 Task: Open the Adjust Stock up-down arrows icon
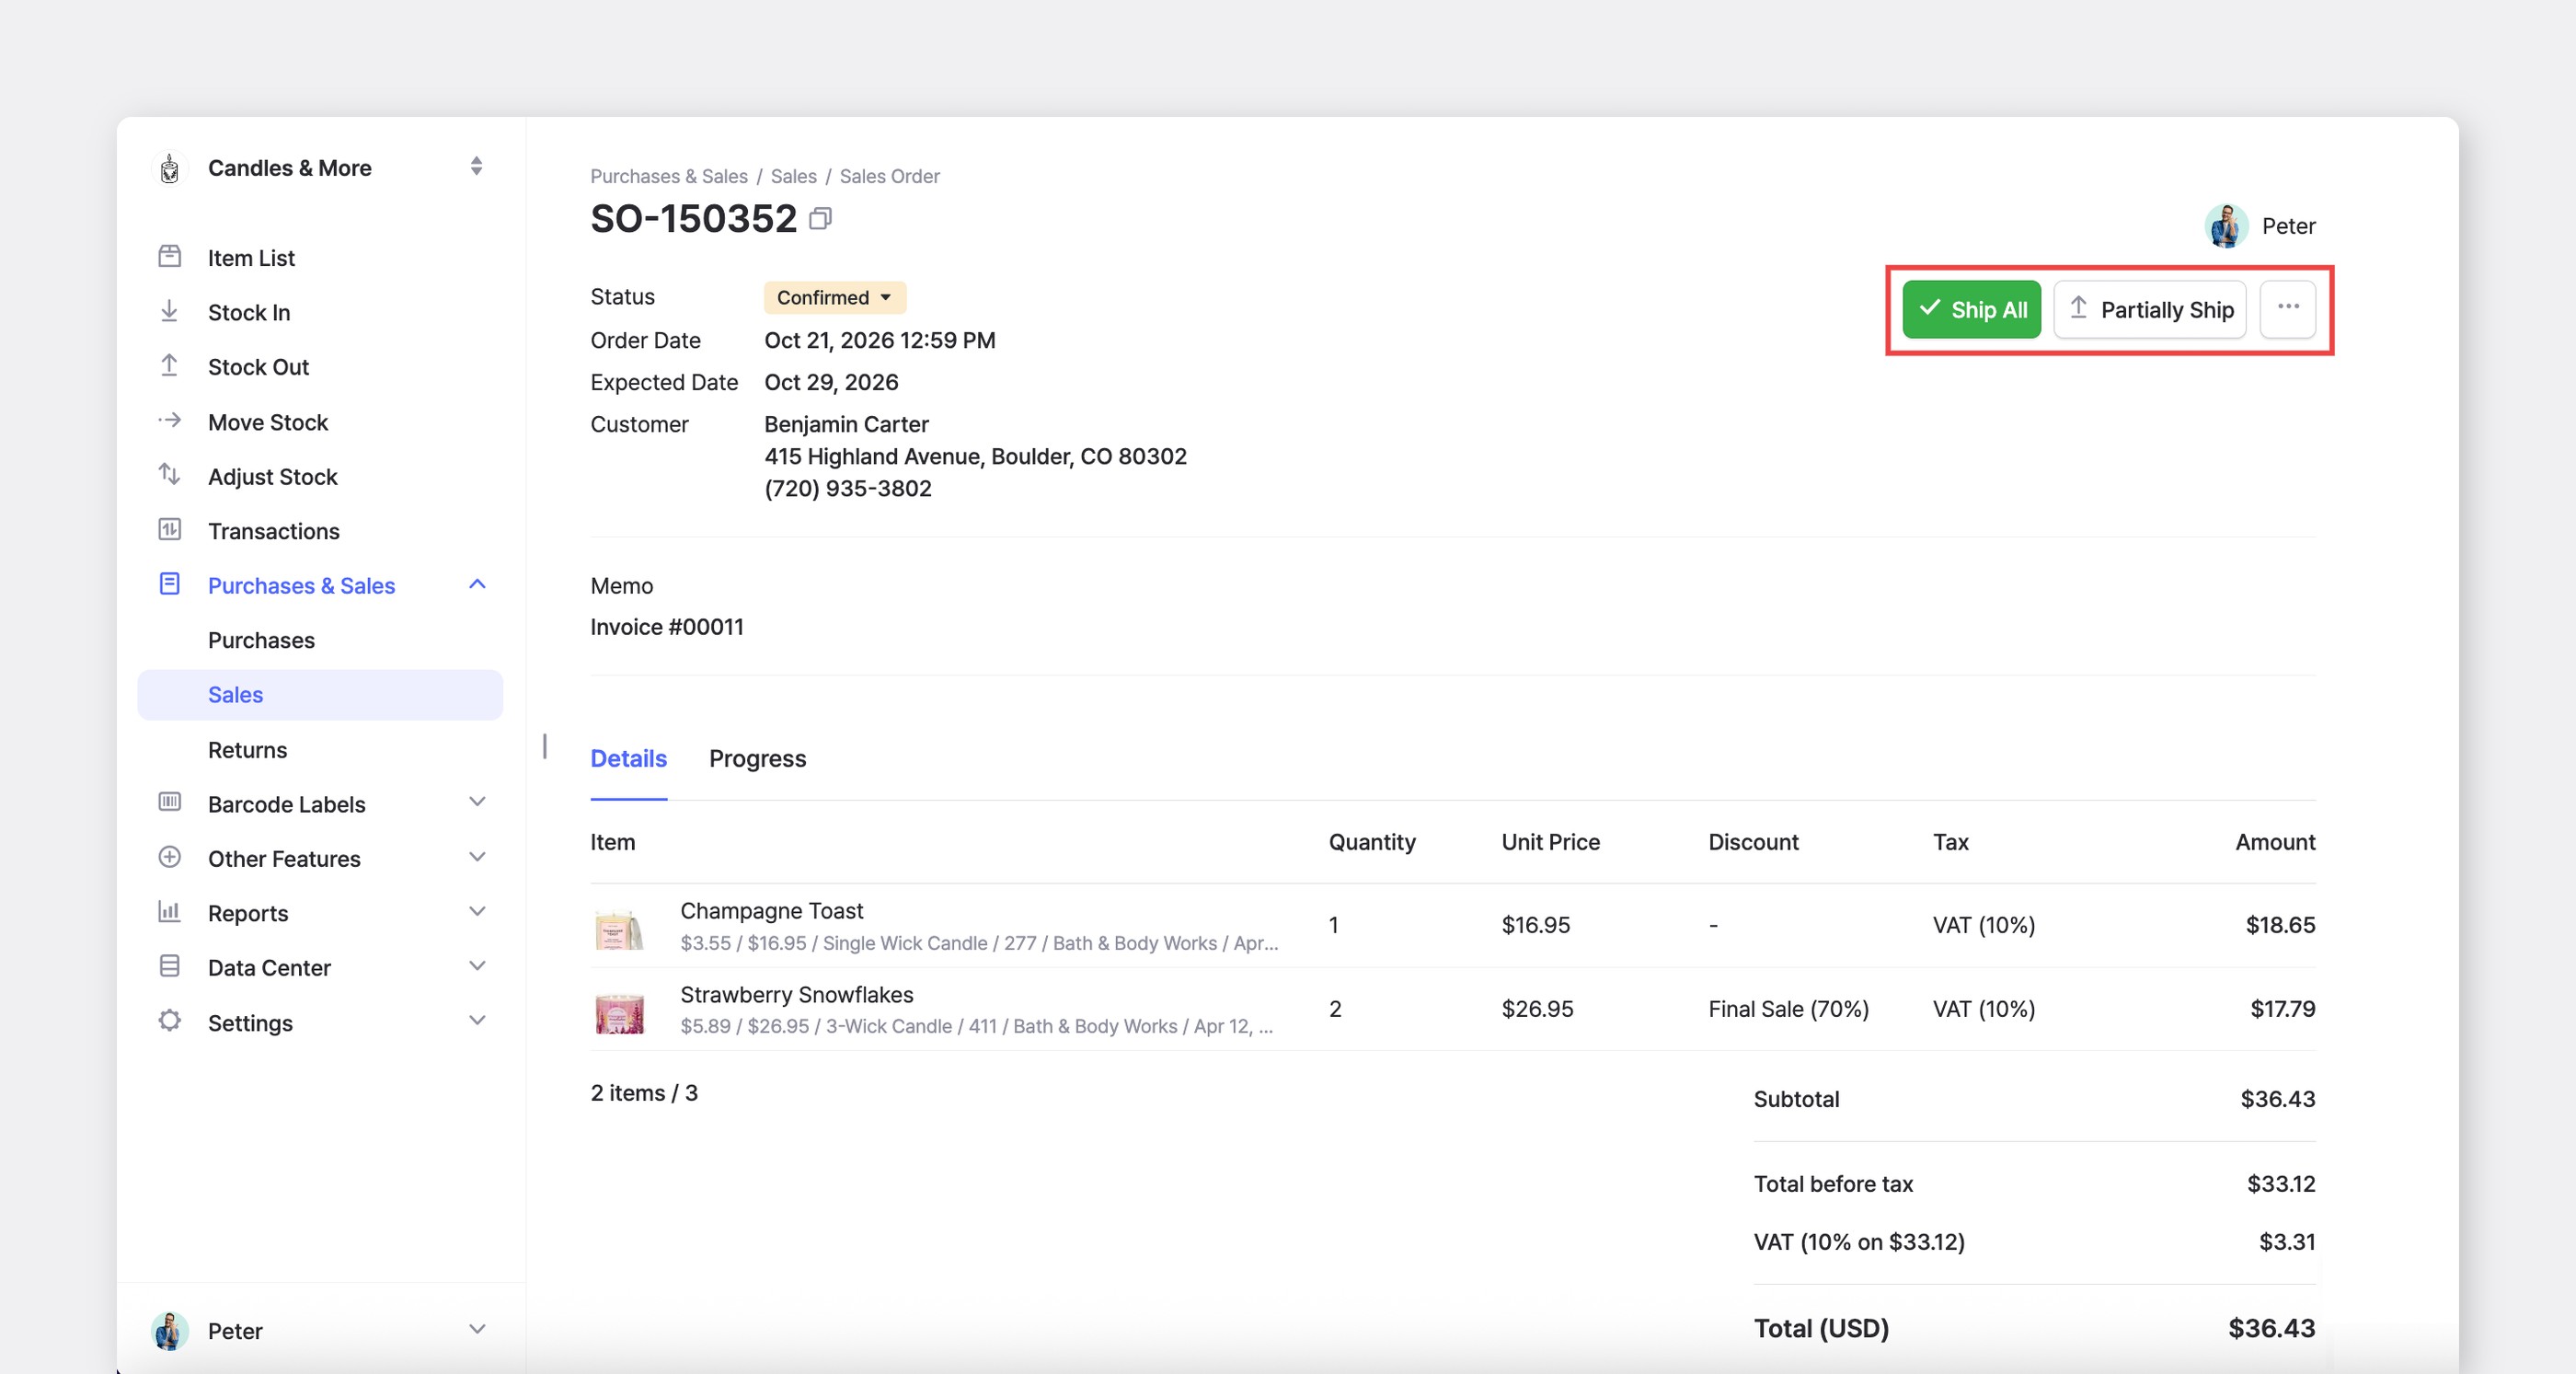170,474
